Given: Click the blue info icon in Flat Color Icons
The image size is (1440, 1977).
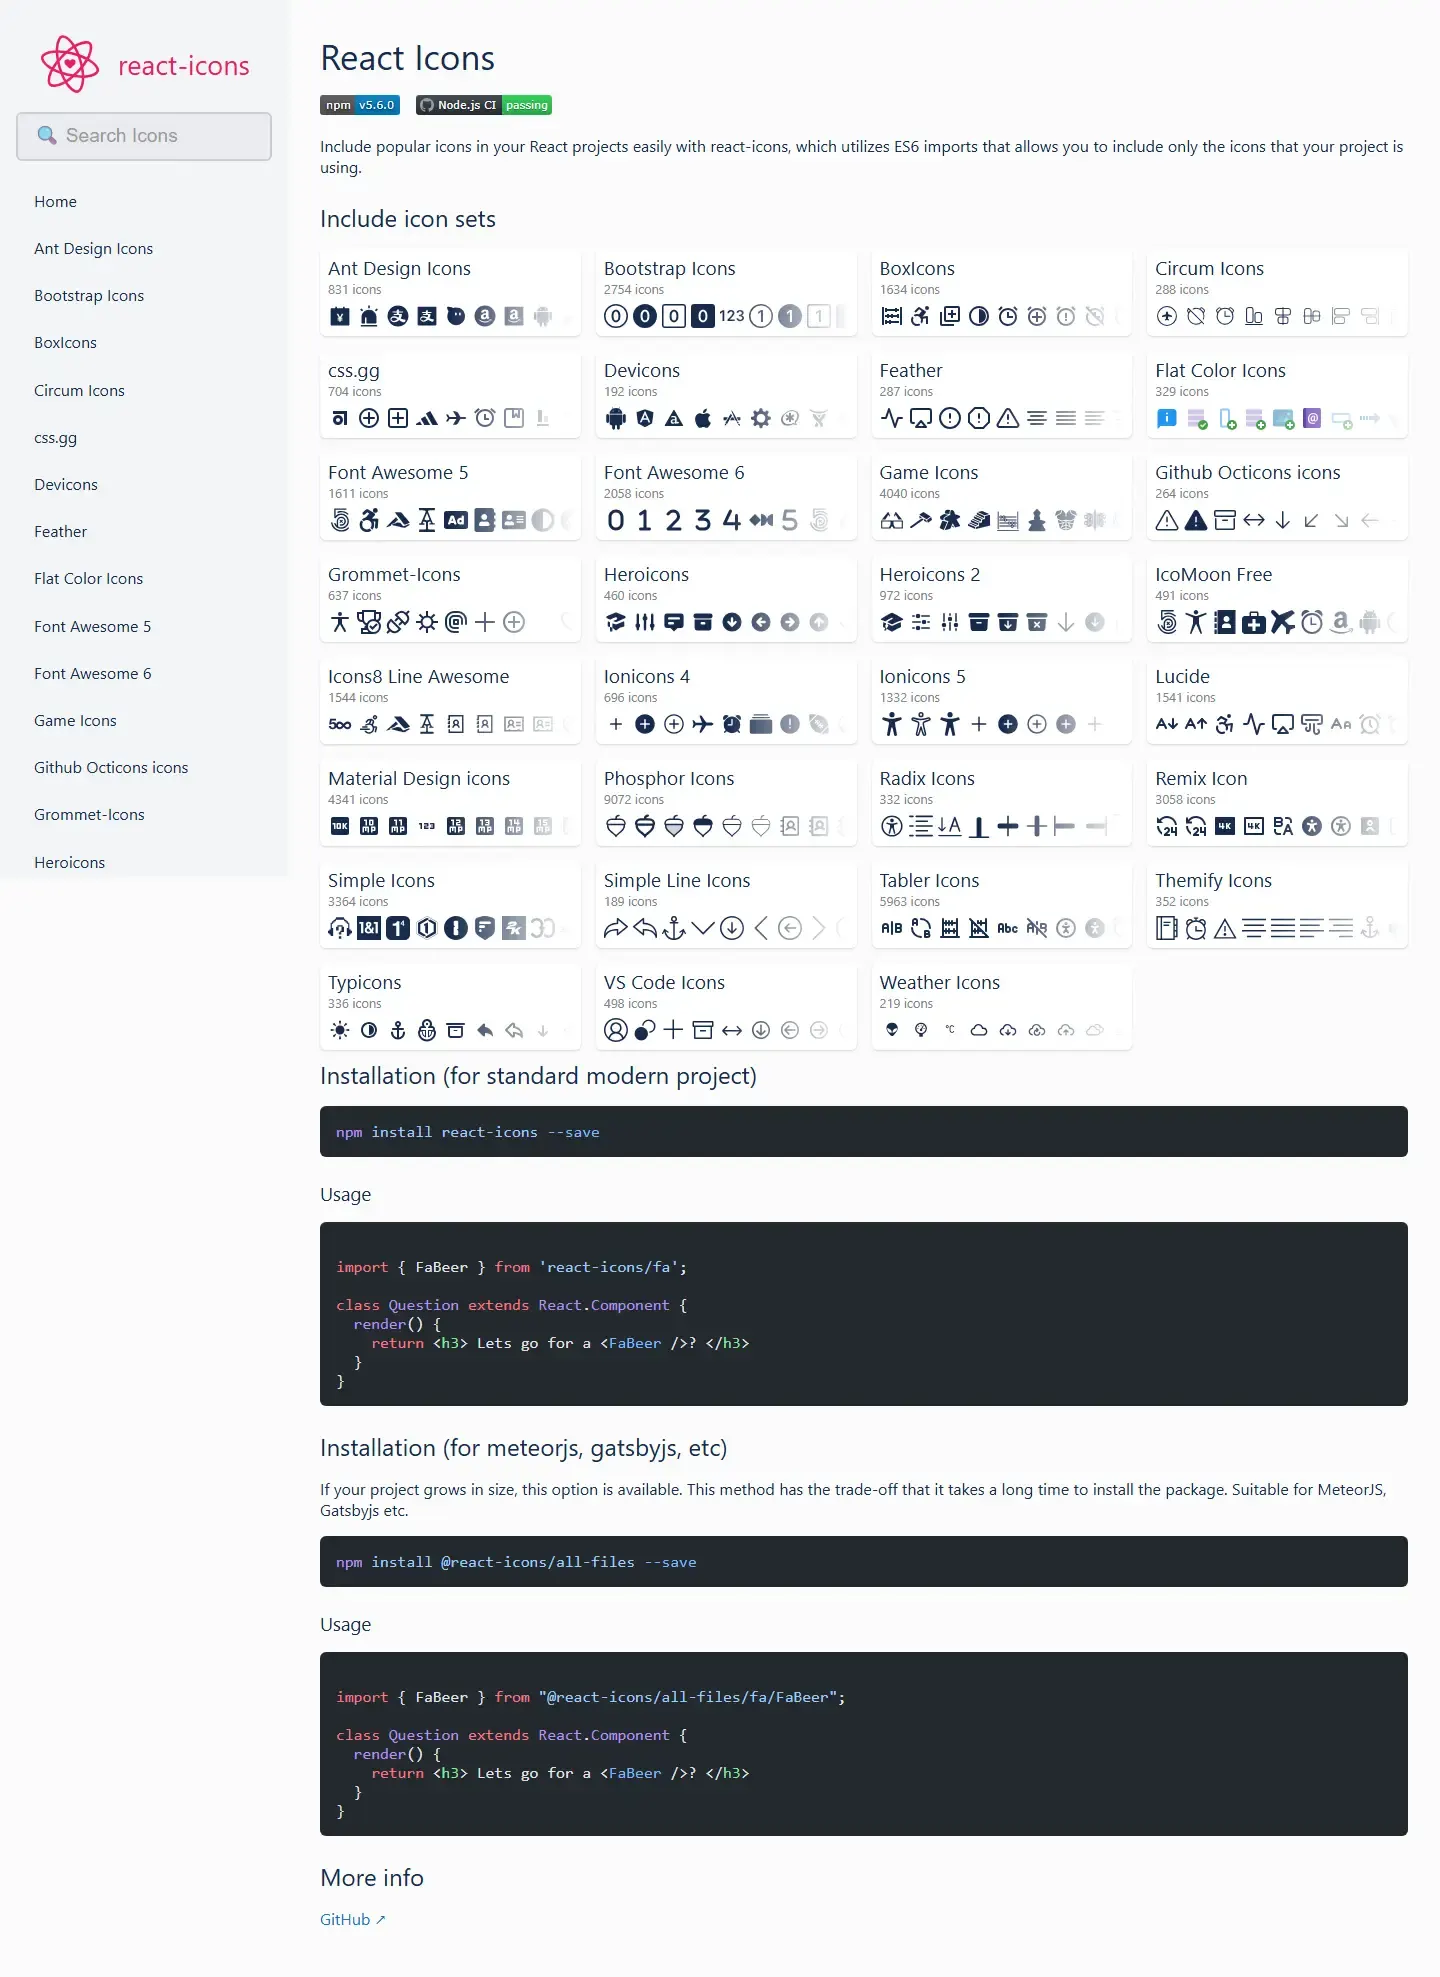Looking at the screenshot, I should point(1167,418).
